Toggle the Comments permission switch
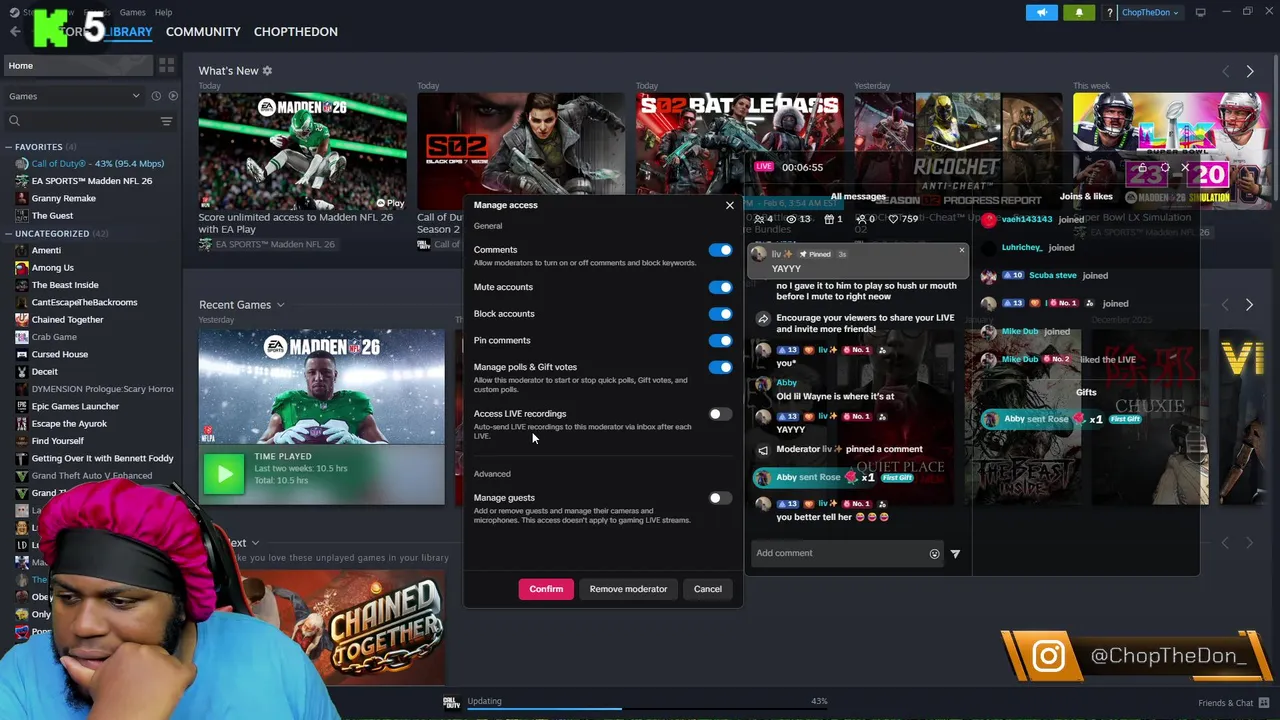Screen dimensions: 1280x720 click(720, 250)
